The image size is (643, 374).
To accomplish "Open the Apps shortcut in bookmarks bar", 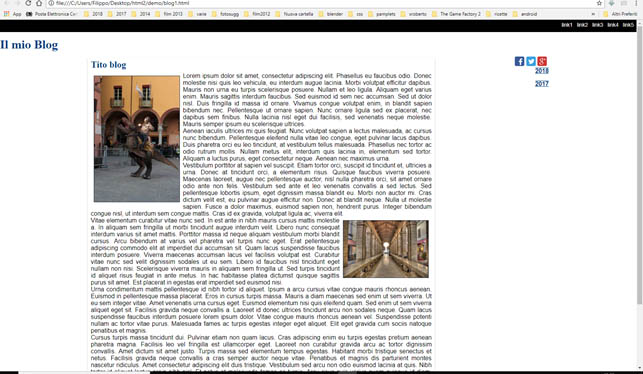I will tap(12, 14).
